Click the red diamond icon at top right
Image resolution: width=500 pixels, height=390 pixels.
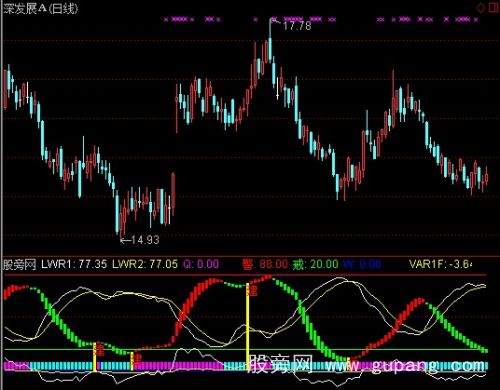[x=480, y=8]
